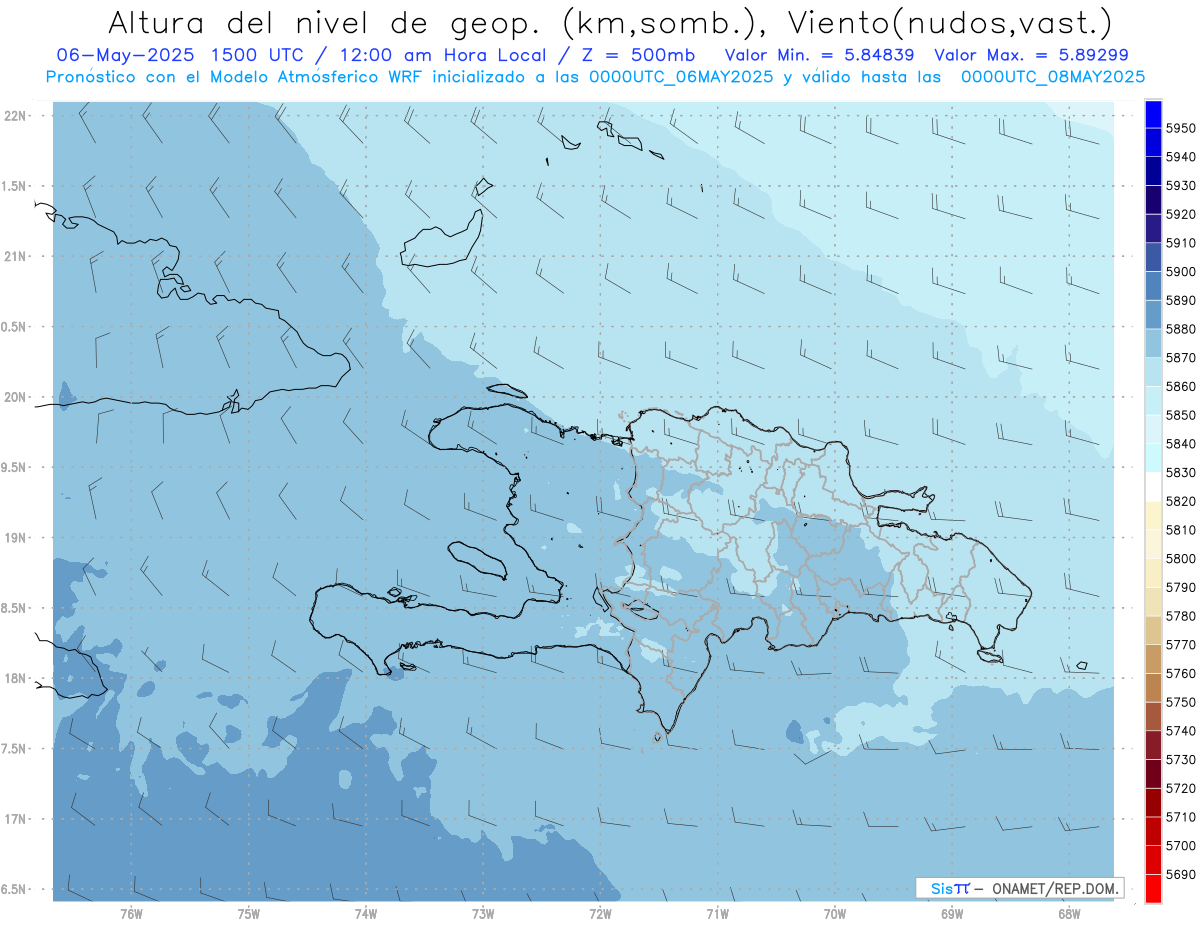1200x927 pixels.
Task: Click the '76W' longitude label
Action: tap(131, 914)
